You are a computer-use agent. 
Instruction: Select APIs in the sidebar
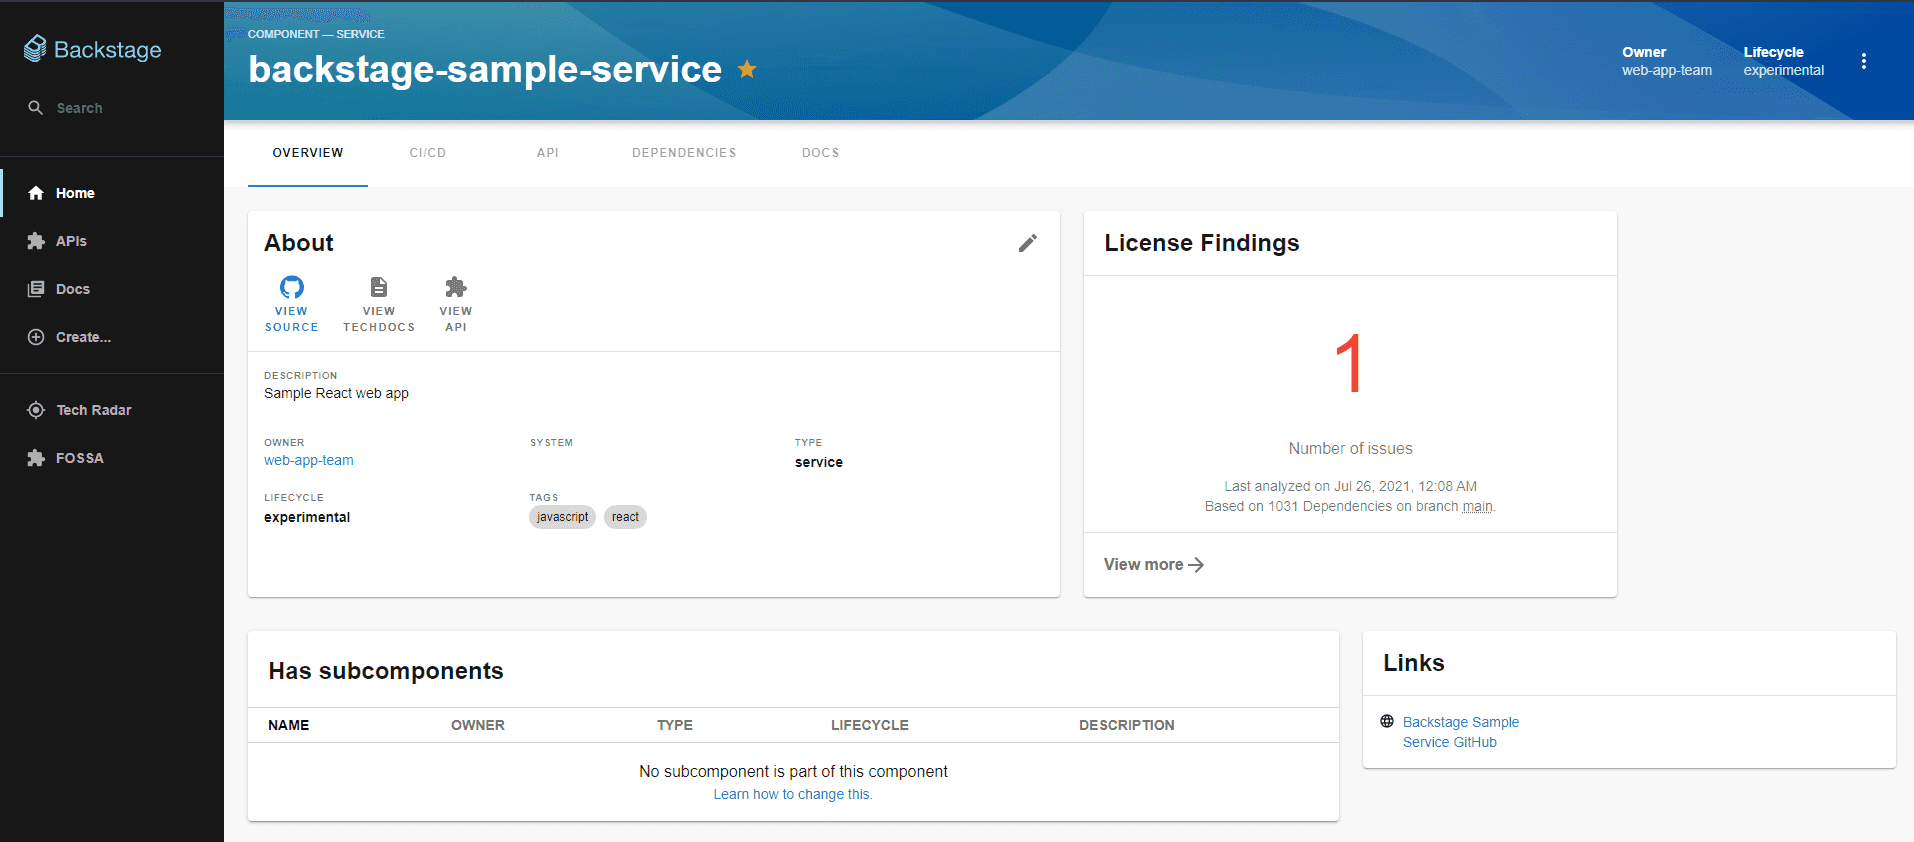click(x=112, y=241)
